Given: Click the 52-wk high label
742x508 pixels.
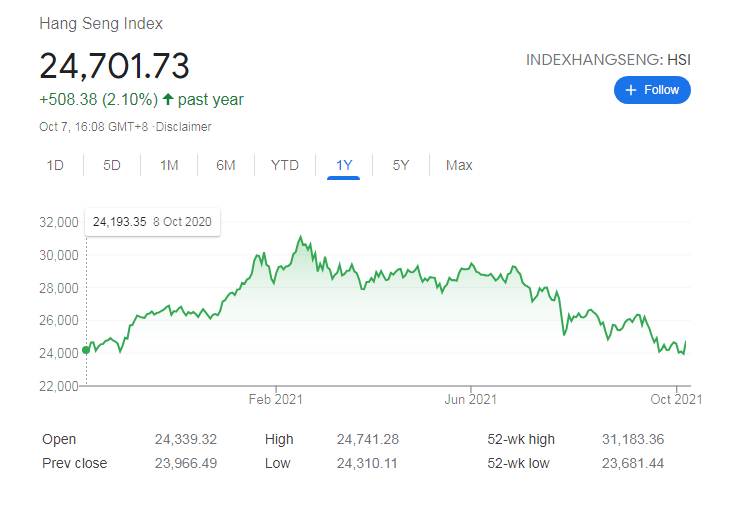Looking at the screenshot, I should coord(521,439).
